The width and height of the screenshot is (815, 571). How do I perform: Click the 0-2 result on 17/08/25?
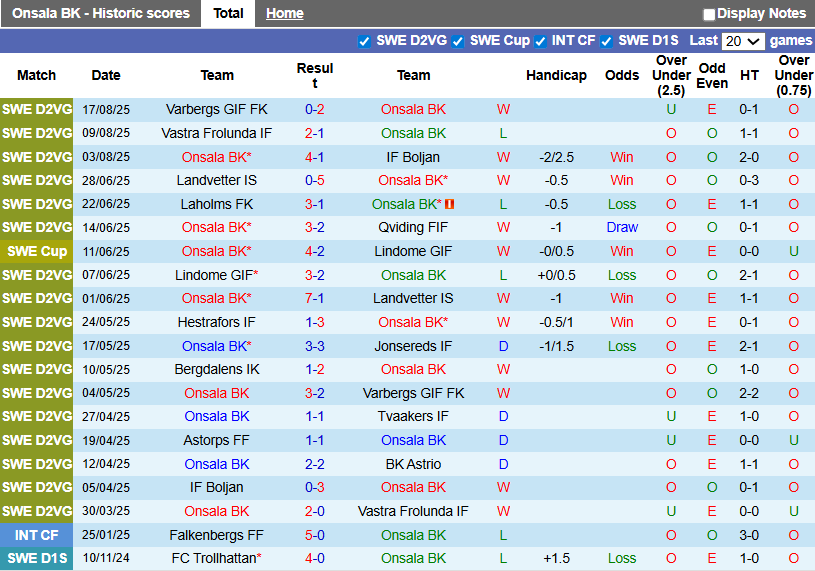click(x=314, y=110)
